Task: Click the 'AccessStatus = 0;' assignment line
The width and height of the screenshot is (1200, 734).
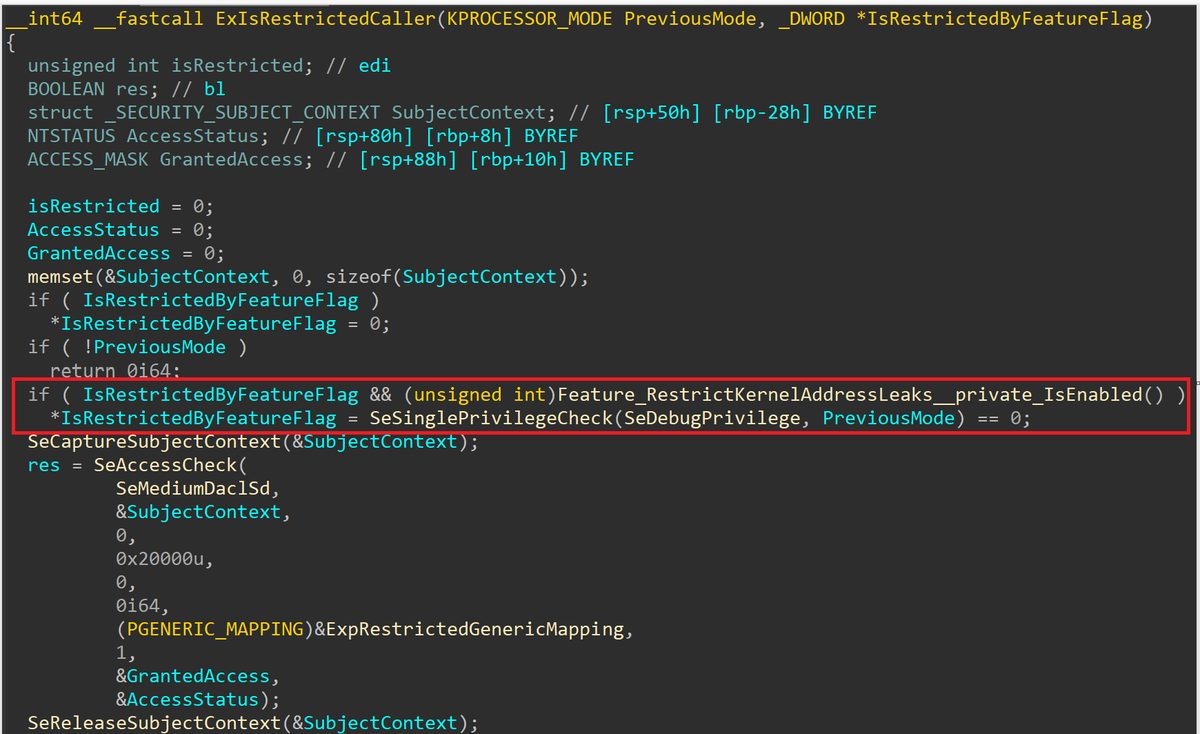Action: pos(120,229)
